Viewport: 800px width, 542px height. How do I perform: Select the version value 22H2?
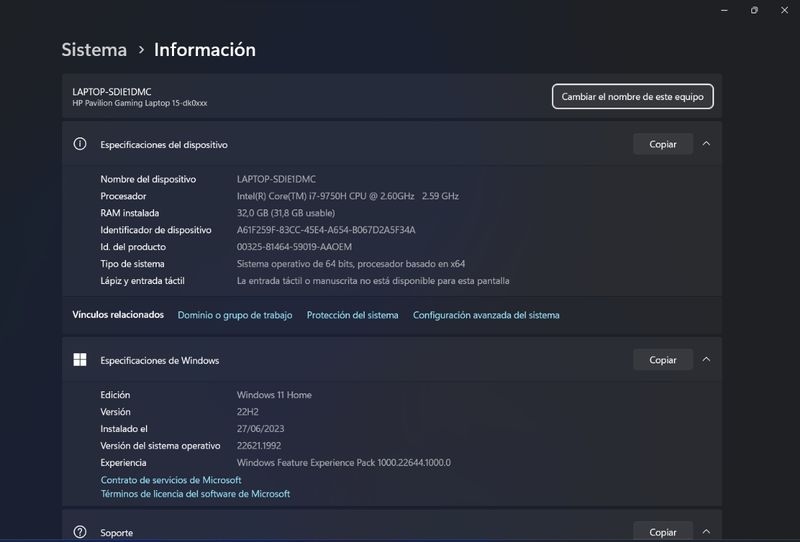pos(247,411)
